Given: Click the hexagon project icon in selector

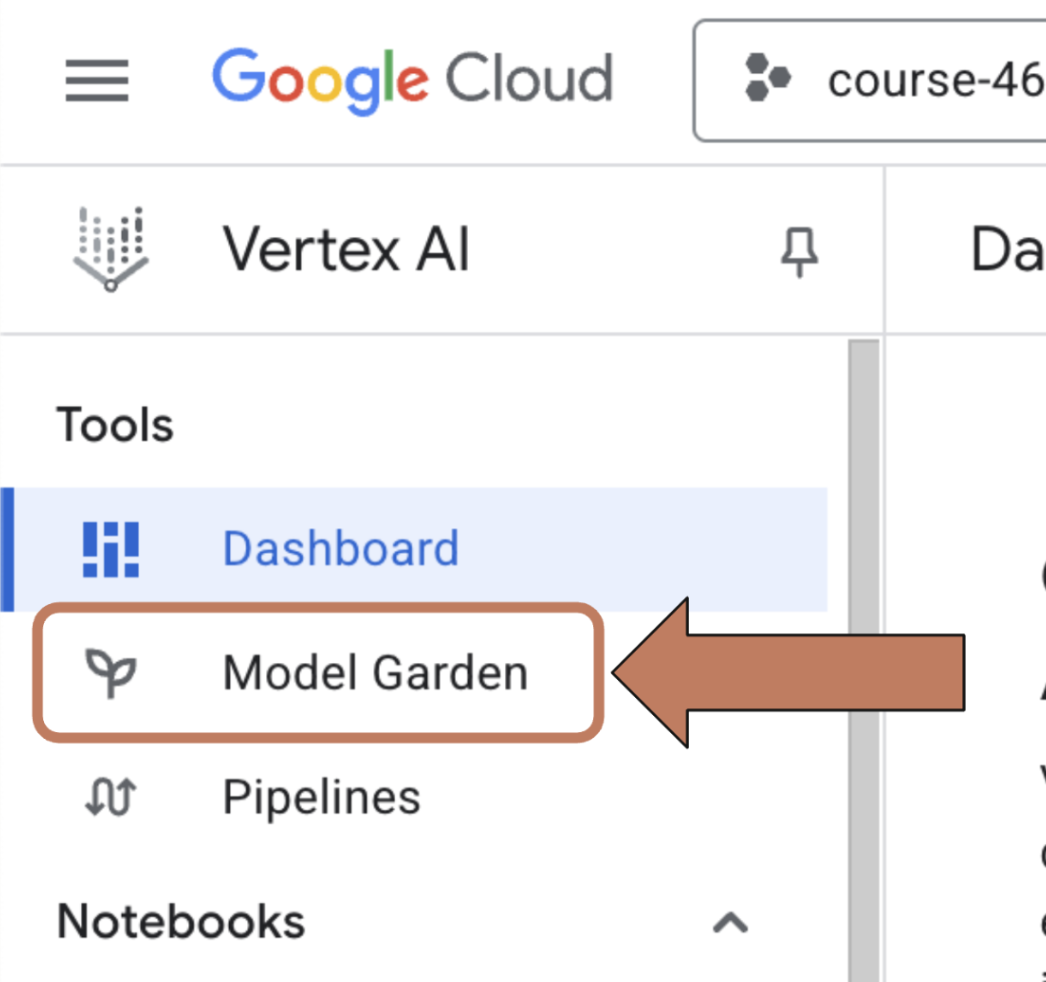Looking at the screenshot, I should 767,78.
